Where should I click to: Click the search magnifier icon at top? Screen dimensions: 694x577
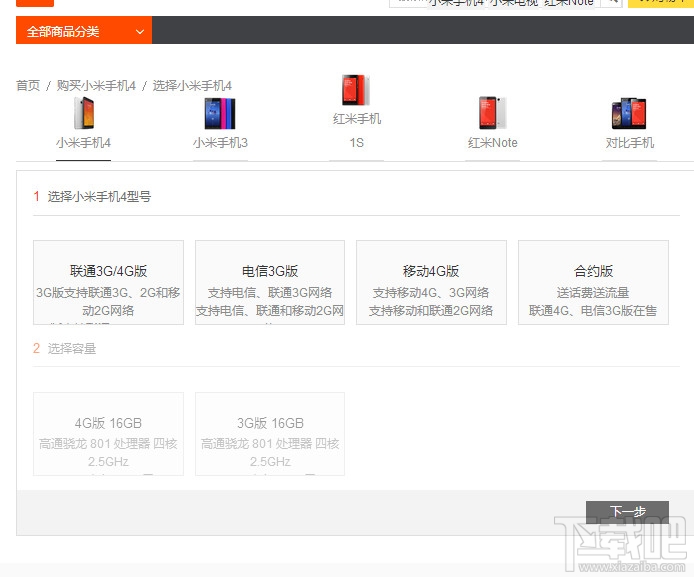pos(612,3)
